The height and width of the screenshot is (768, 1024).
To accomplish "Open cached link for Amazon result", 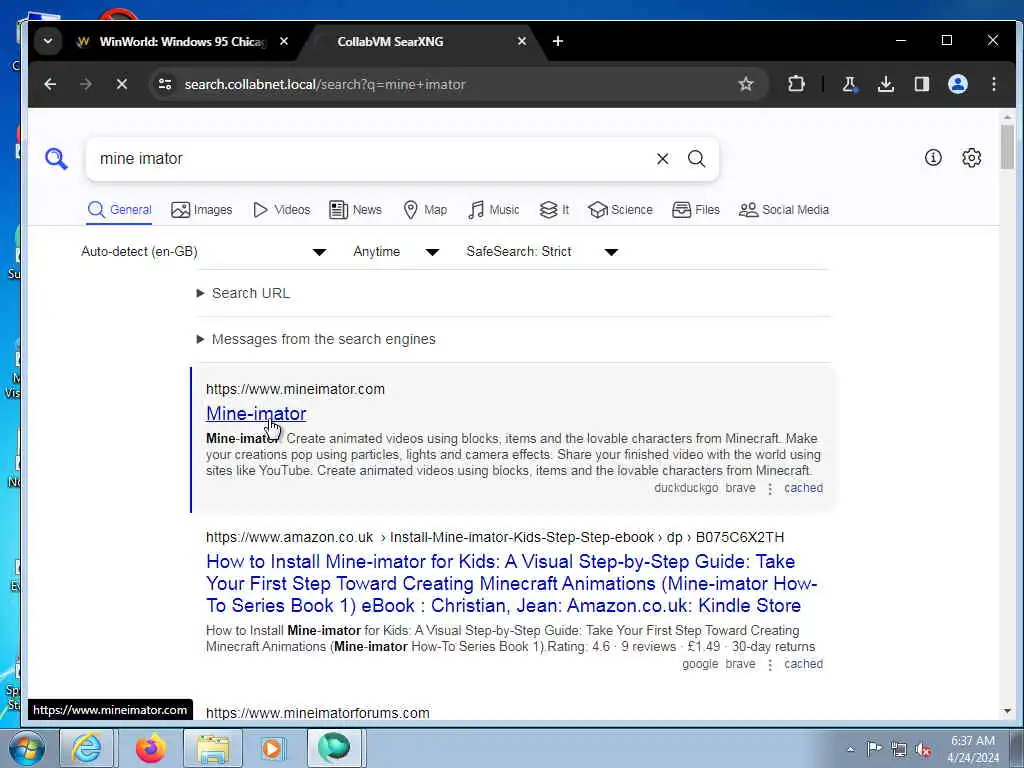I will pos(803,664).
